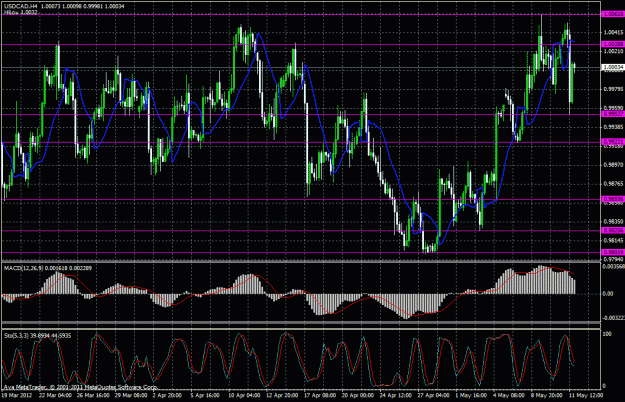
Task: Click the 8 May 20:00 time label
Action: coord(546,396)
